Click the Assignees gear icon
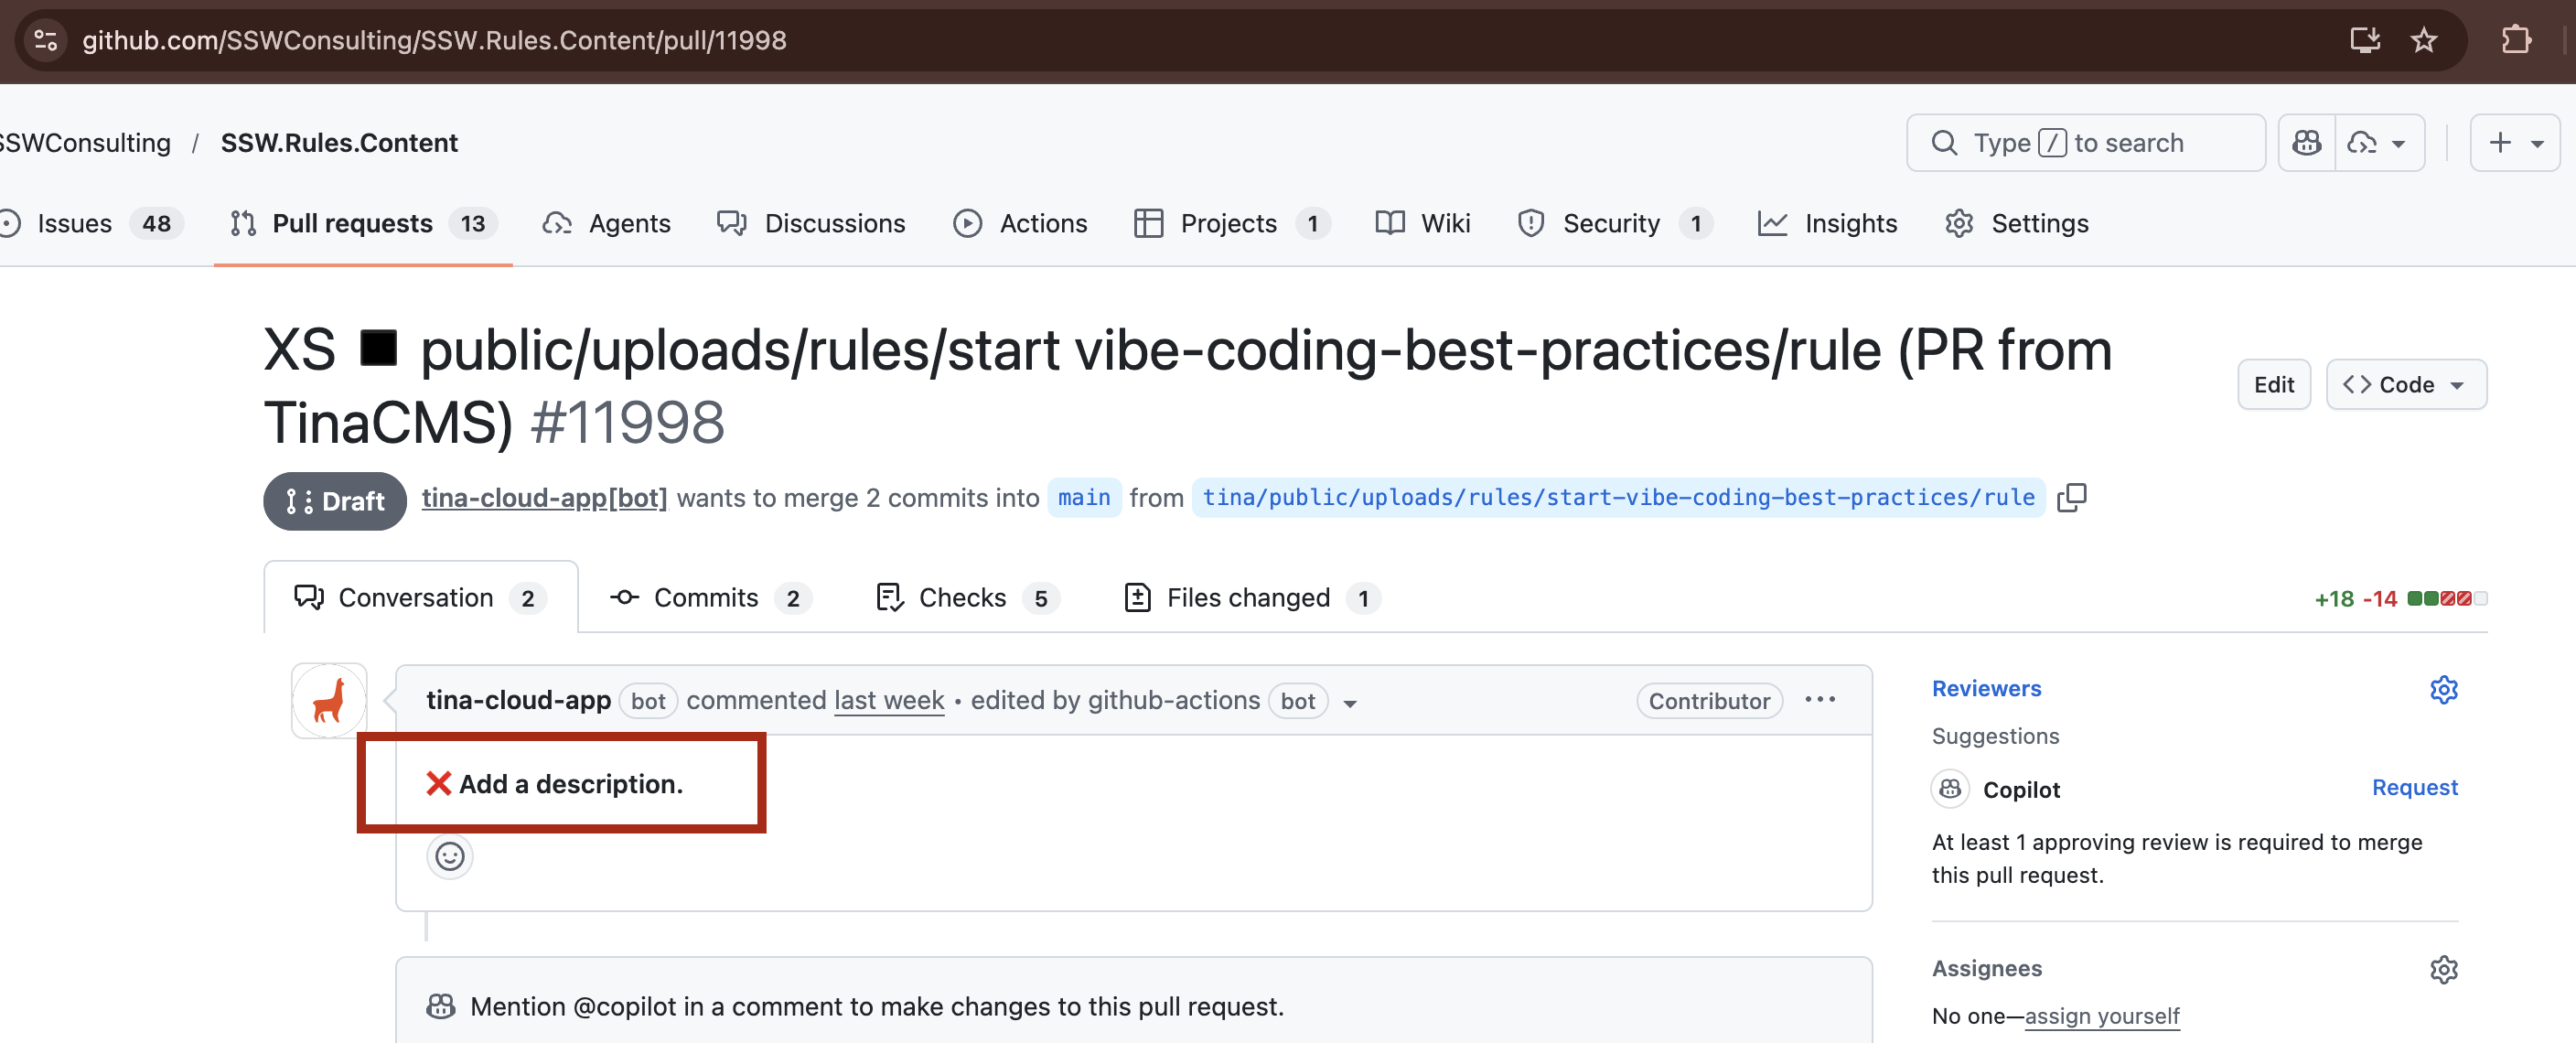The image size is (2576, 1043). pyautogui.click(x=2443, y=968)
